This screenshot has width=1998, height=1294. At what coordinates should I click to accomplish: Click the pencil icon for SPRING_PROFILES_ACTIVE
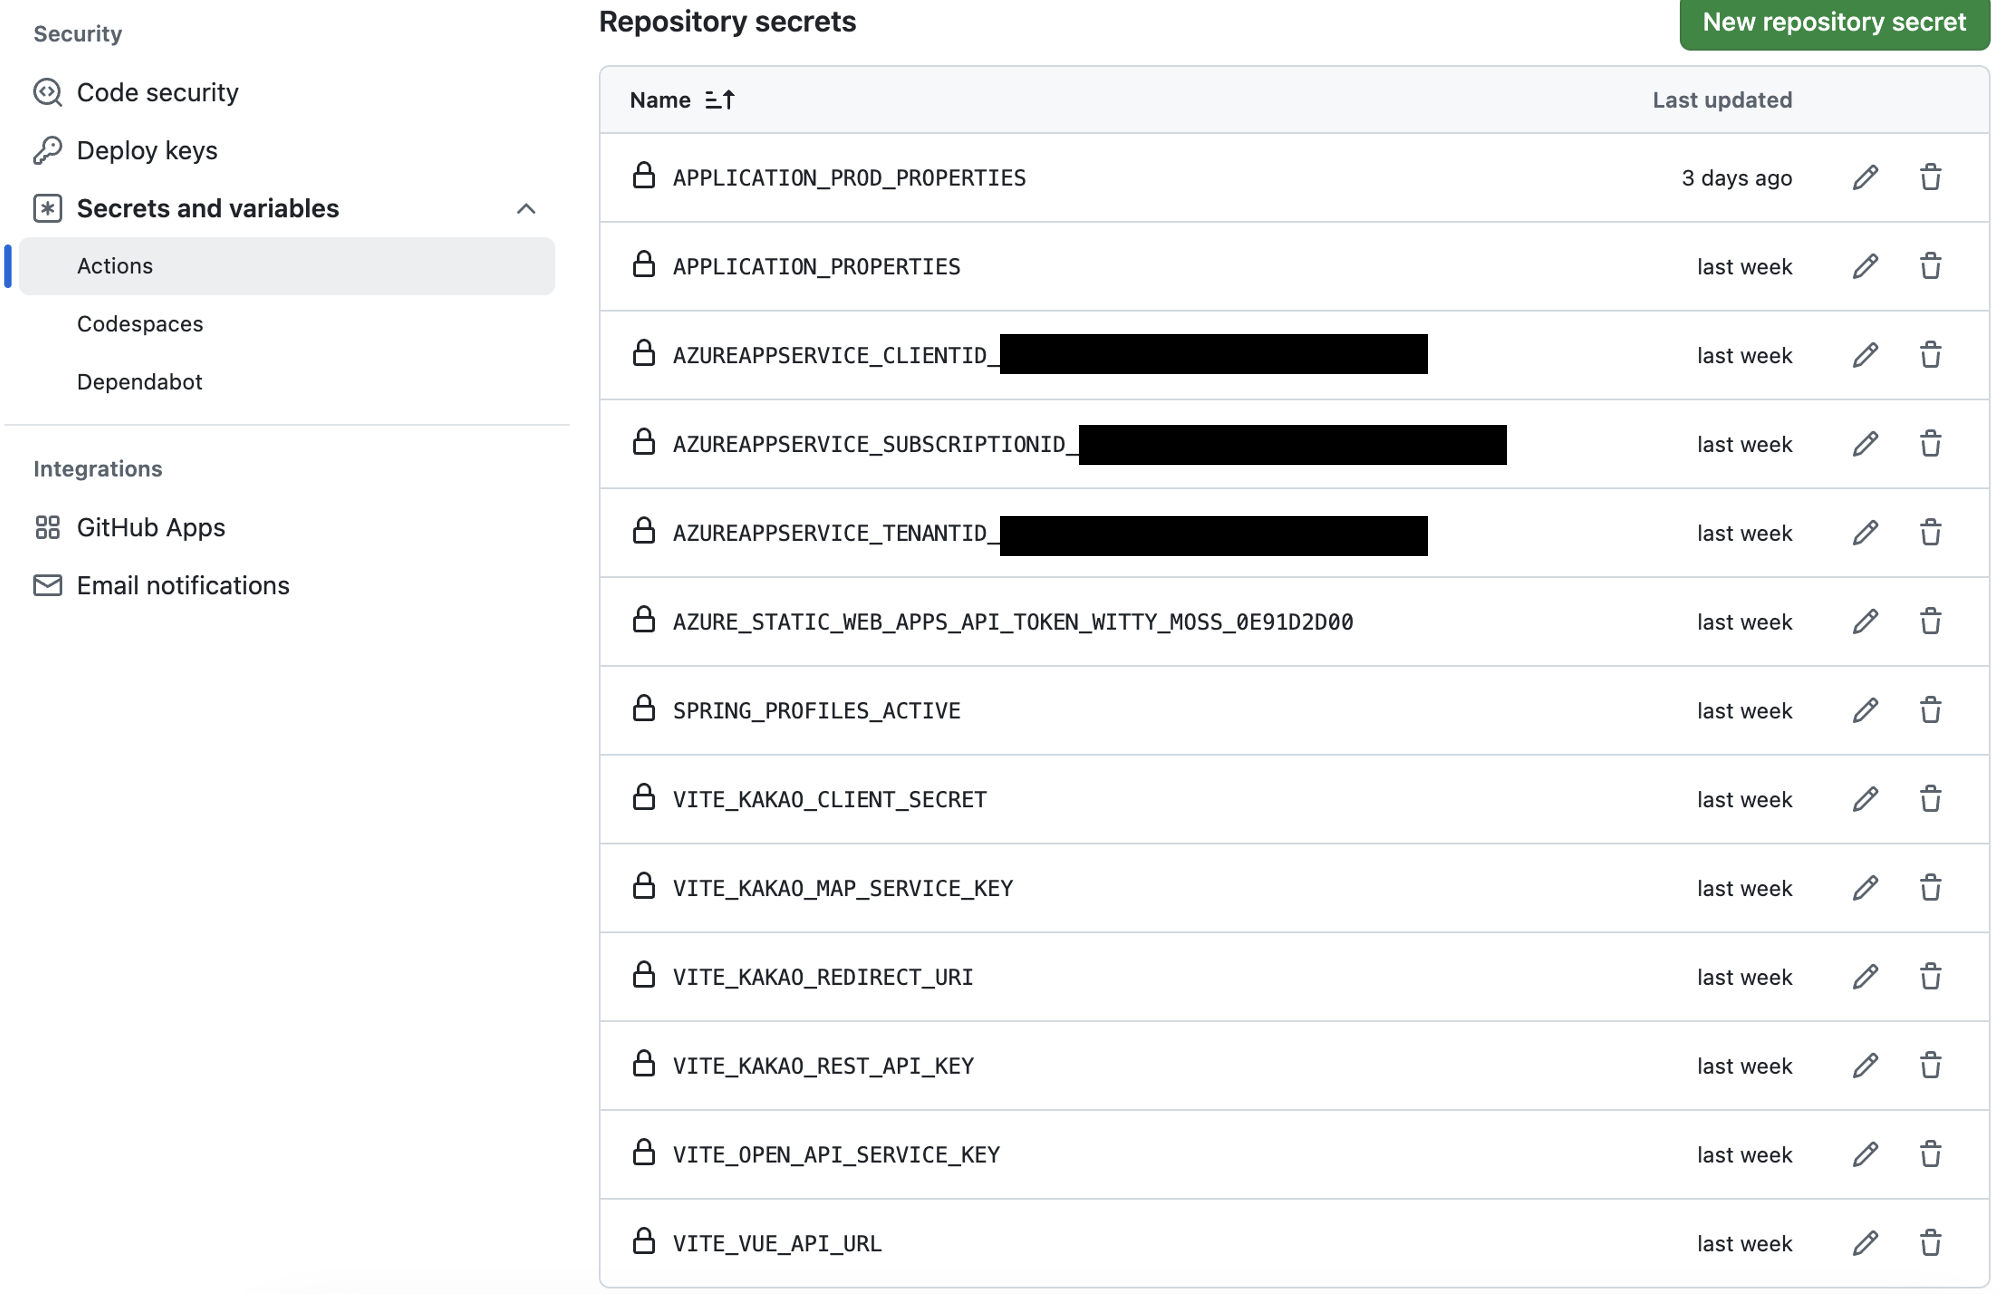(x=1865, y=711)
